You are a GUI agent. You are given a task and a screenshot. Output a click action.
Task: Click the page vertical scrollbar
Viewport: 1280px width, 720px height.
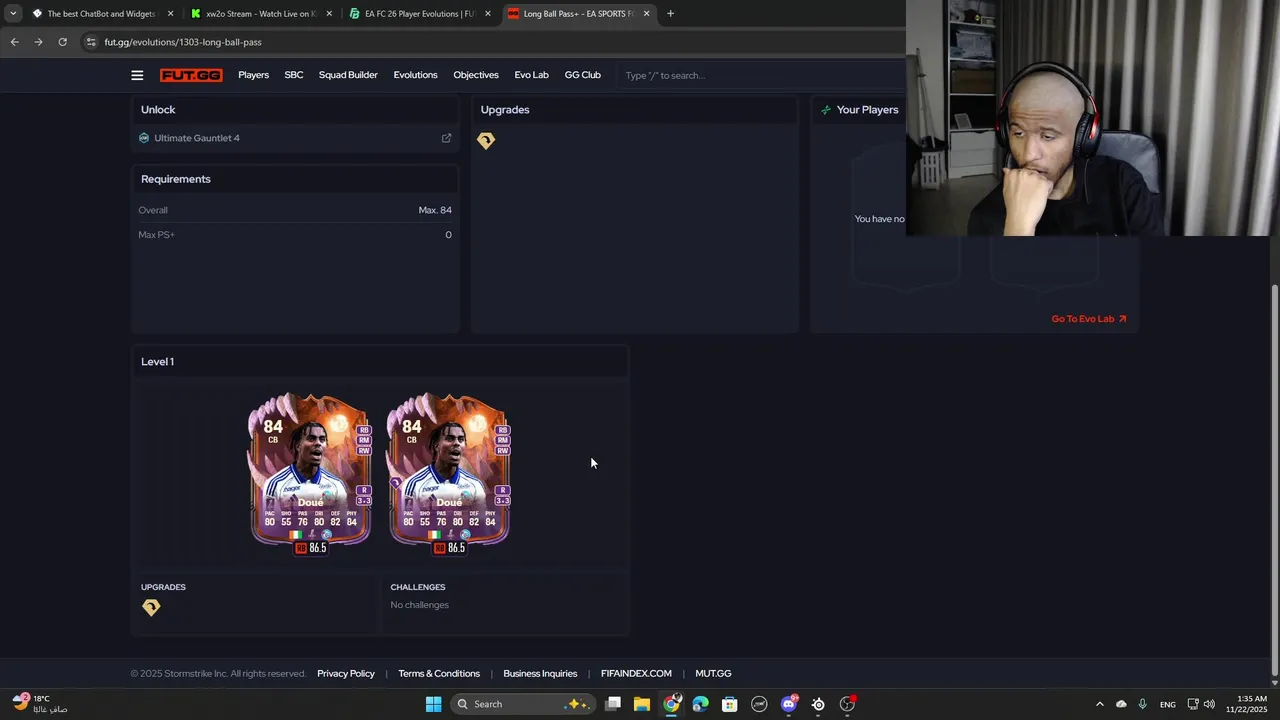[x=1274, y=480]
